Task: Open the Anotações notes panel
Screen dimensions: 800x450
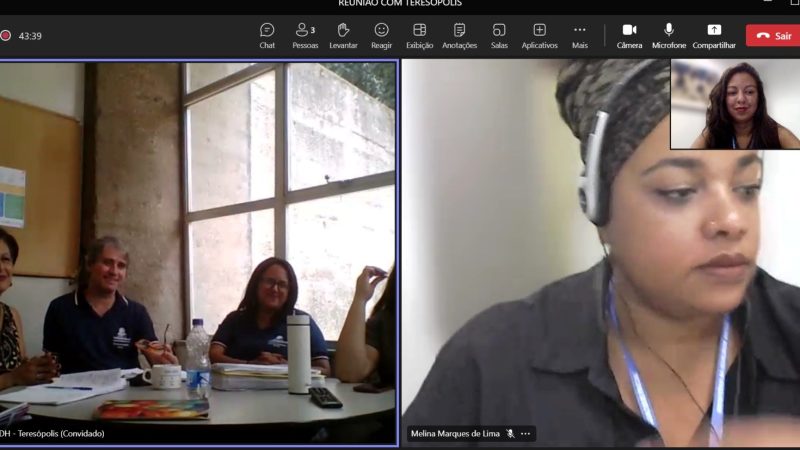Action: tap(459, 35)
